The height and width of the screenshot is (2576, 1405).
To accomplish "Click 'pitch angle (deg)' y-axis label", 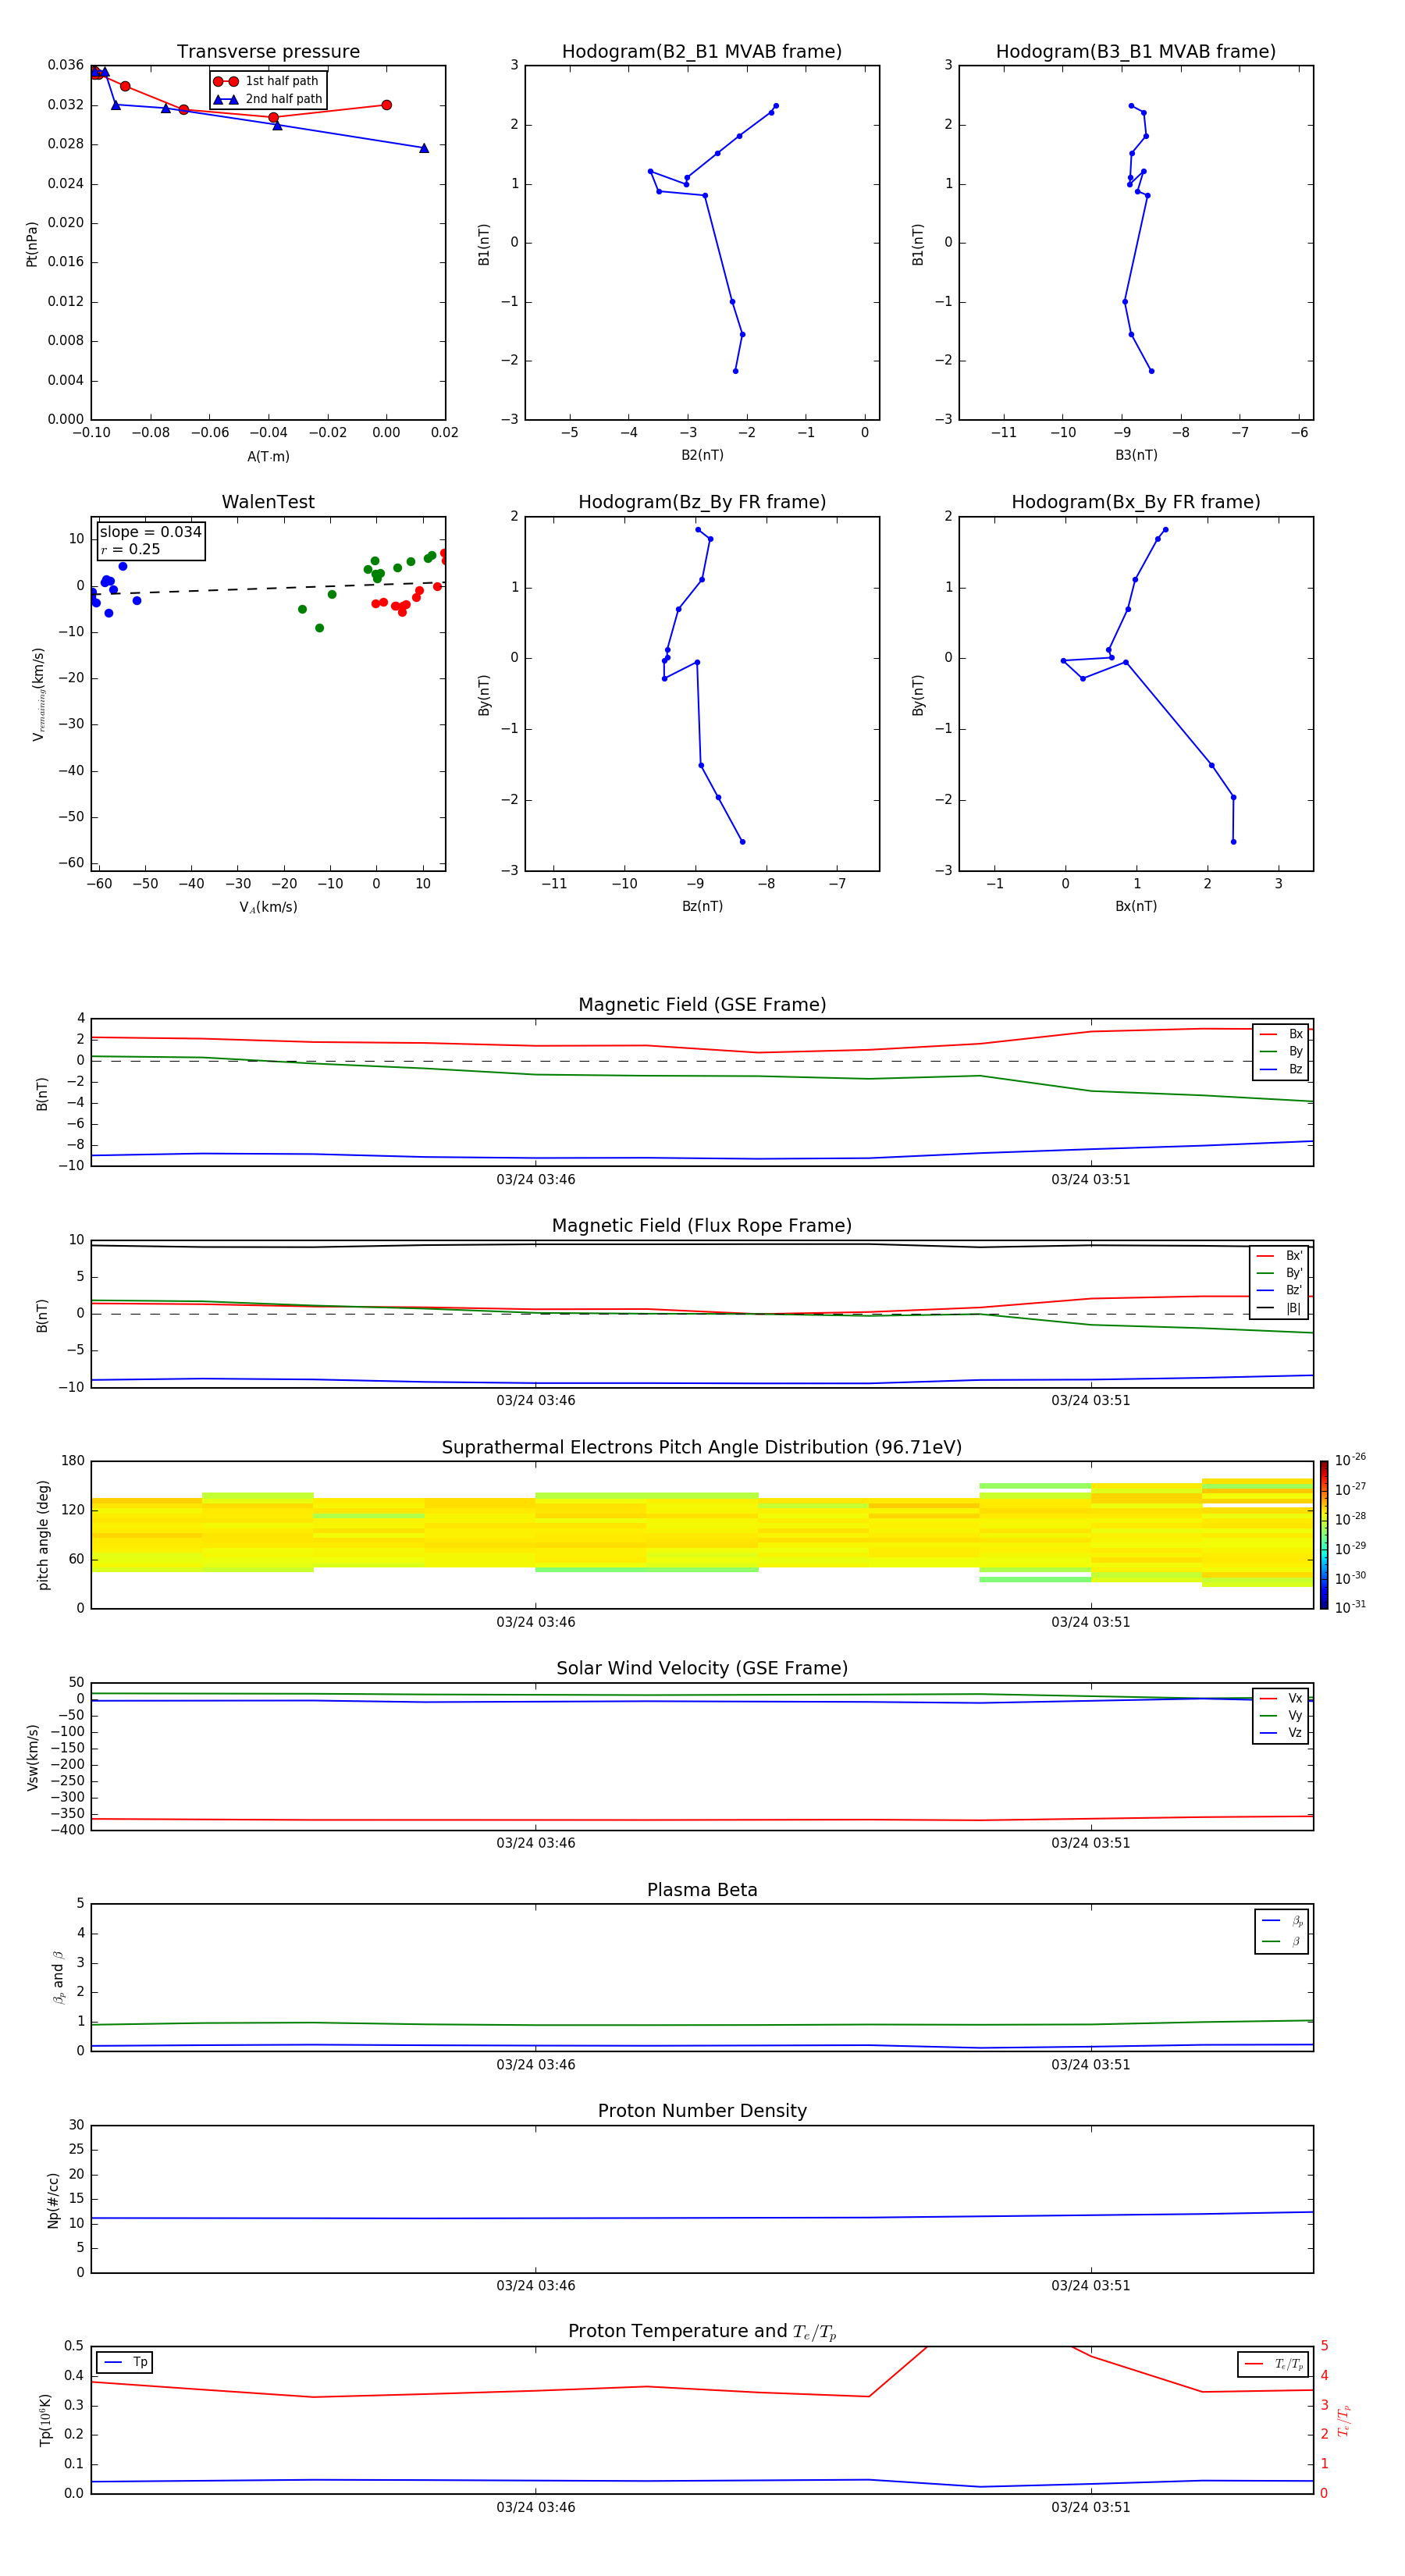I will click(43, 1535).
